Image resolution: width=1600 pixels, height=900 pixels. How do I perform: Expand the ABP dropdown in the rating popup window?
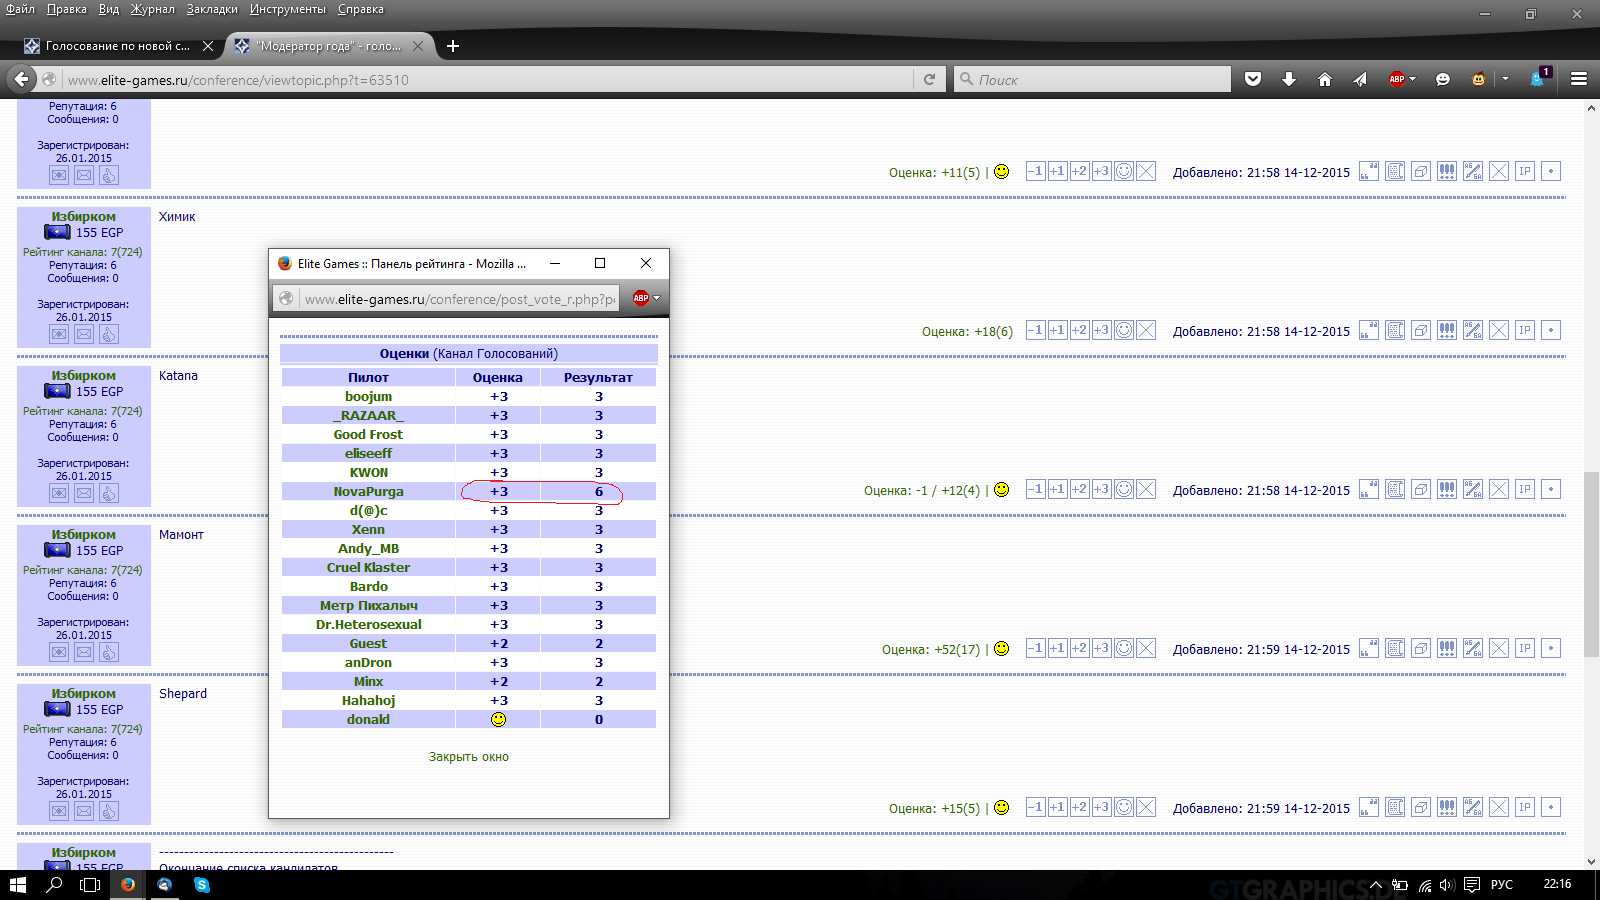[x=656, y=298]
